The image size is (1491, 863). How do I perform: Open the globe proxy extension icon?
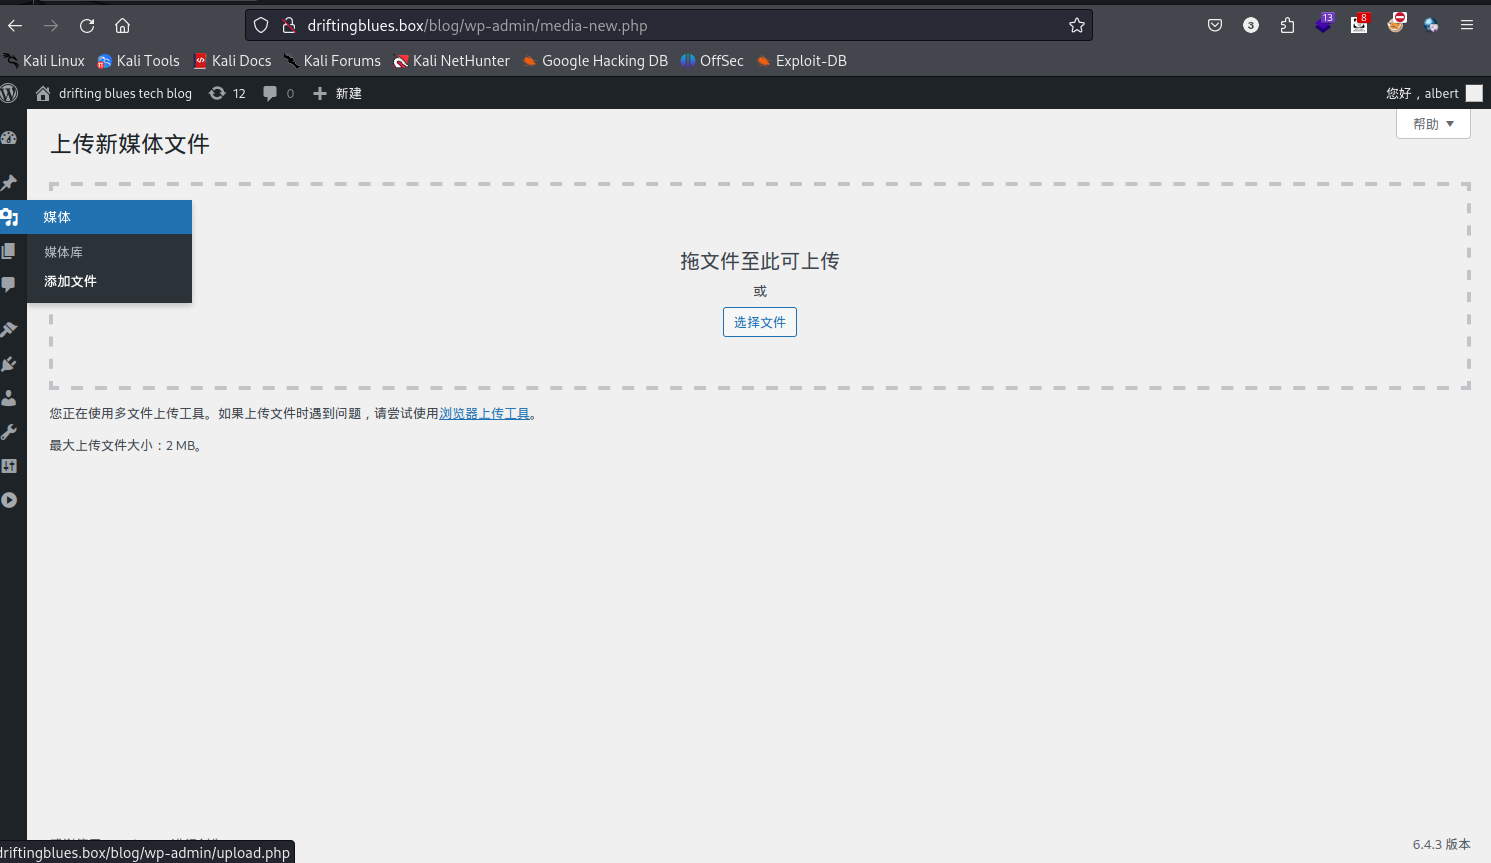point(1431,25)
